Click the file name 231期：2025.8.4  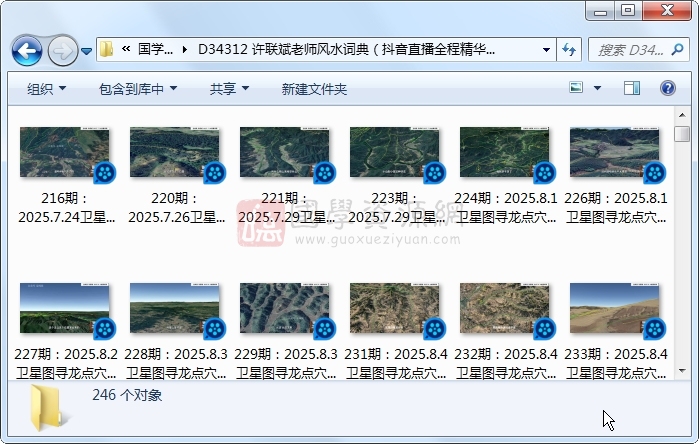[396, 363]
